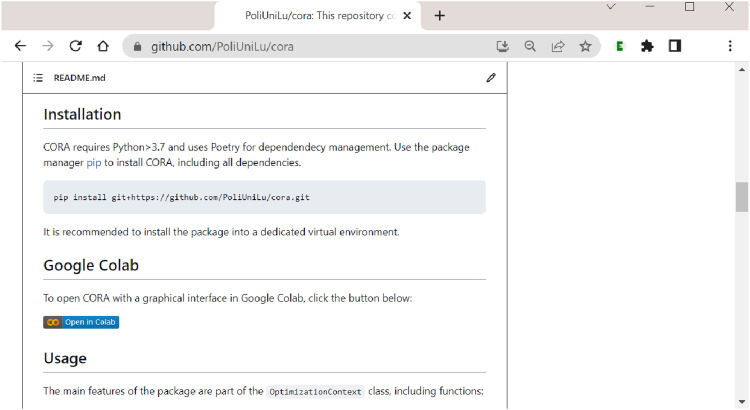This screenshot has height=410, width=750.
Task: Open the zoom magnifier icon in address bar
Action: pos(530,46)
